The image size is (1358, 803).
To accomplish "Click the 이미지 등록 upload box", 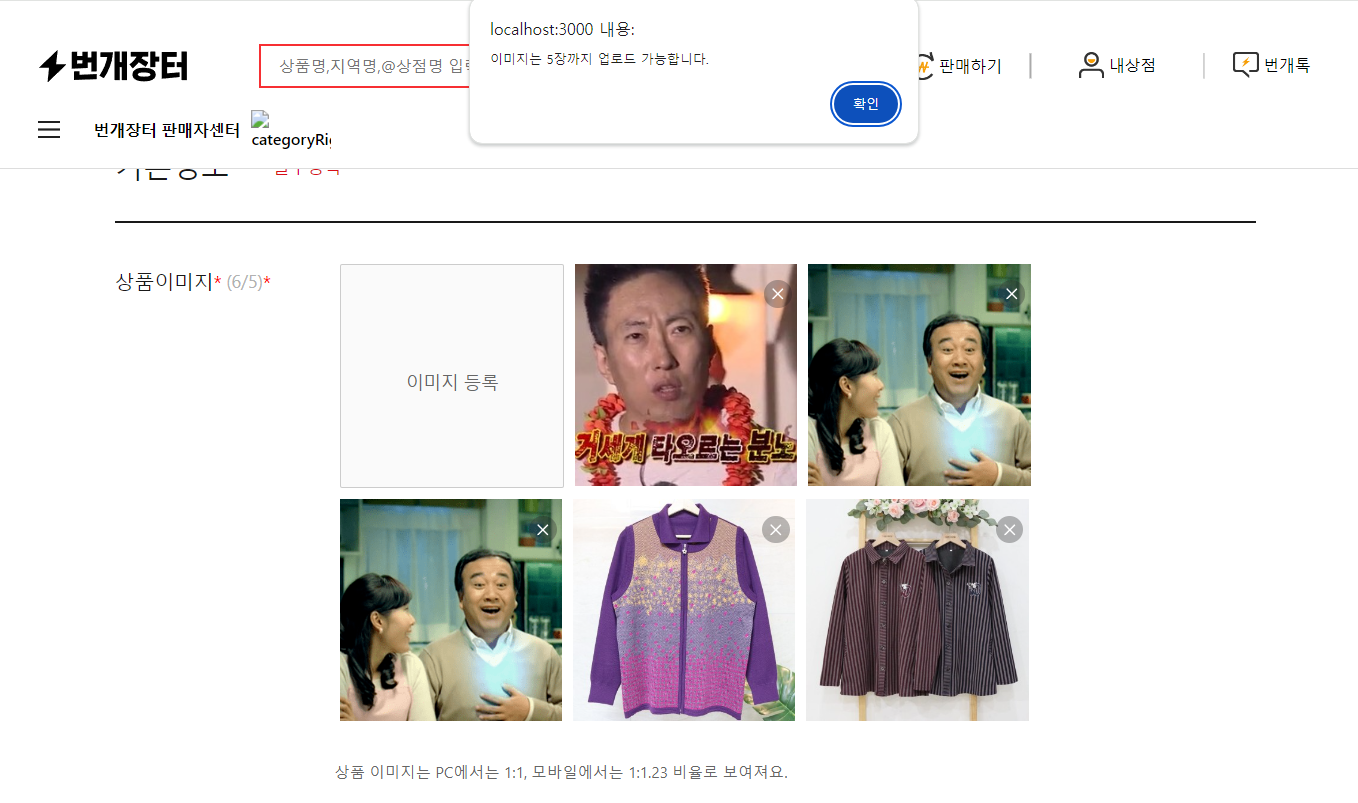I will (452, 376).
